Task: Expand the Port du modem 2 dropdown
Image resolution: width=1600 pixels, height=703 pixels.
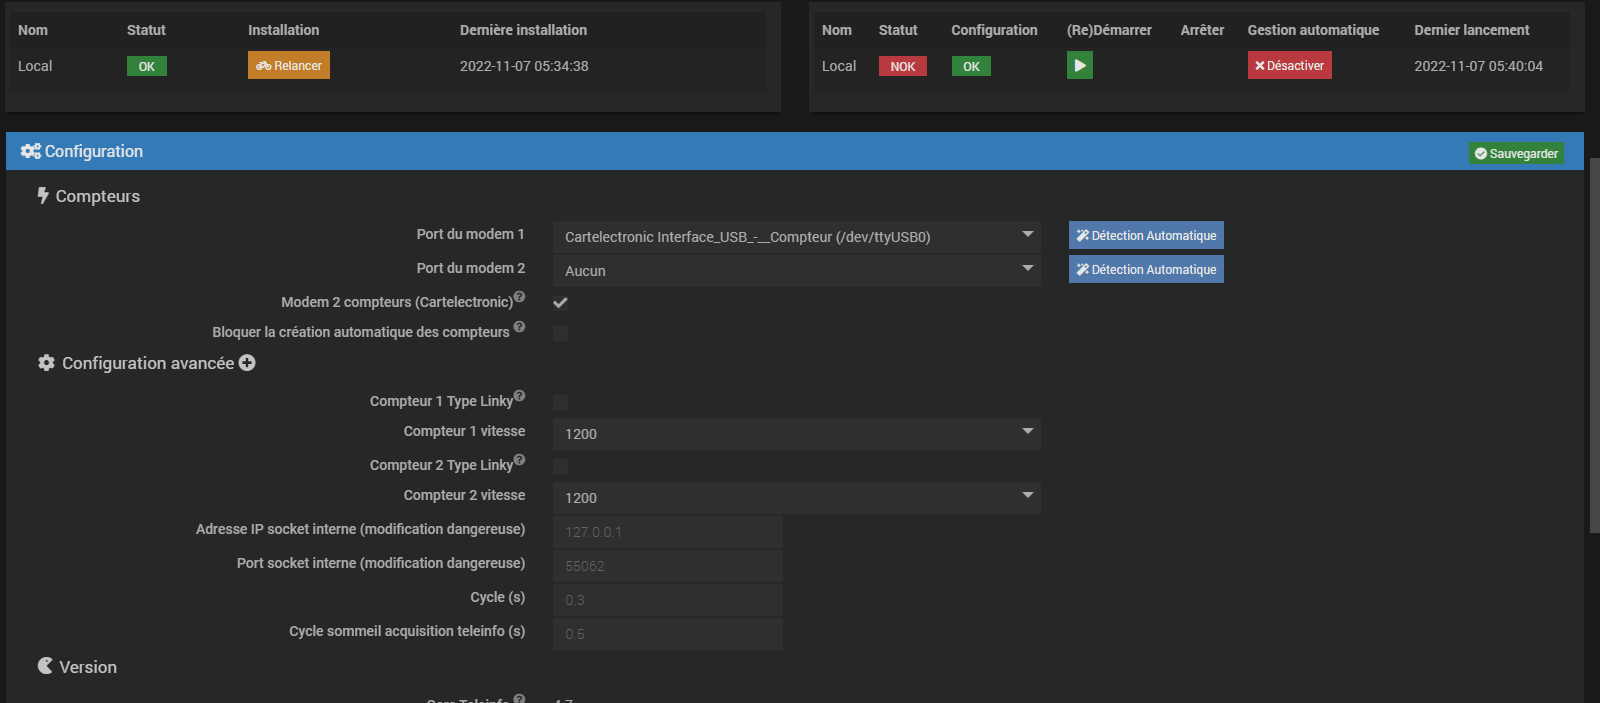Action: (x=796, y=271)
